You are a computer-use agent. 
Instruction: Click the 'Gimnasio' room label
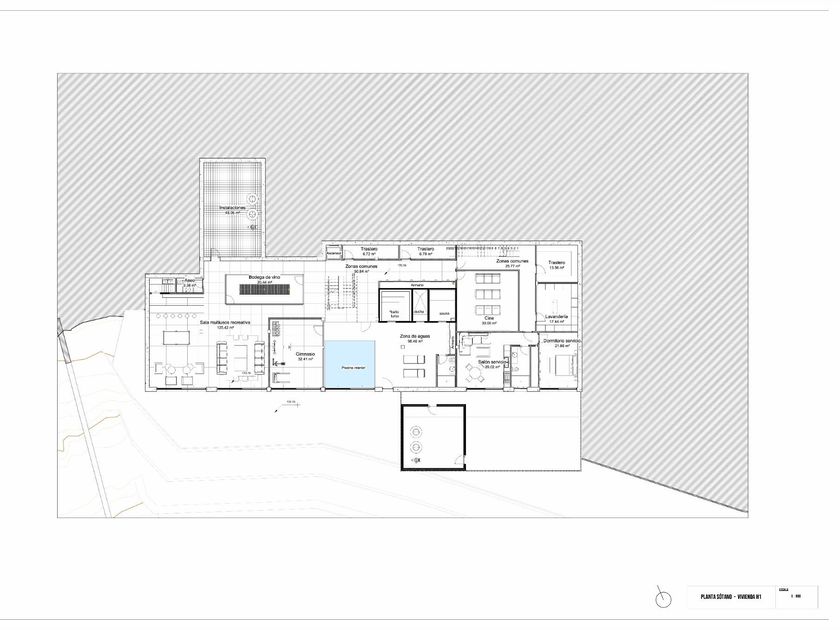coord(305,355)
